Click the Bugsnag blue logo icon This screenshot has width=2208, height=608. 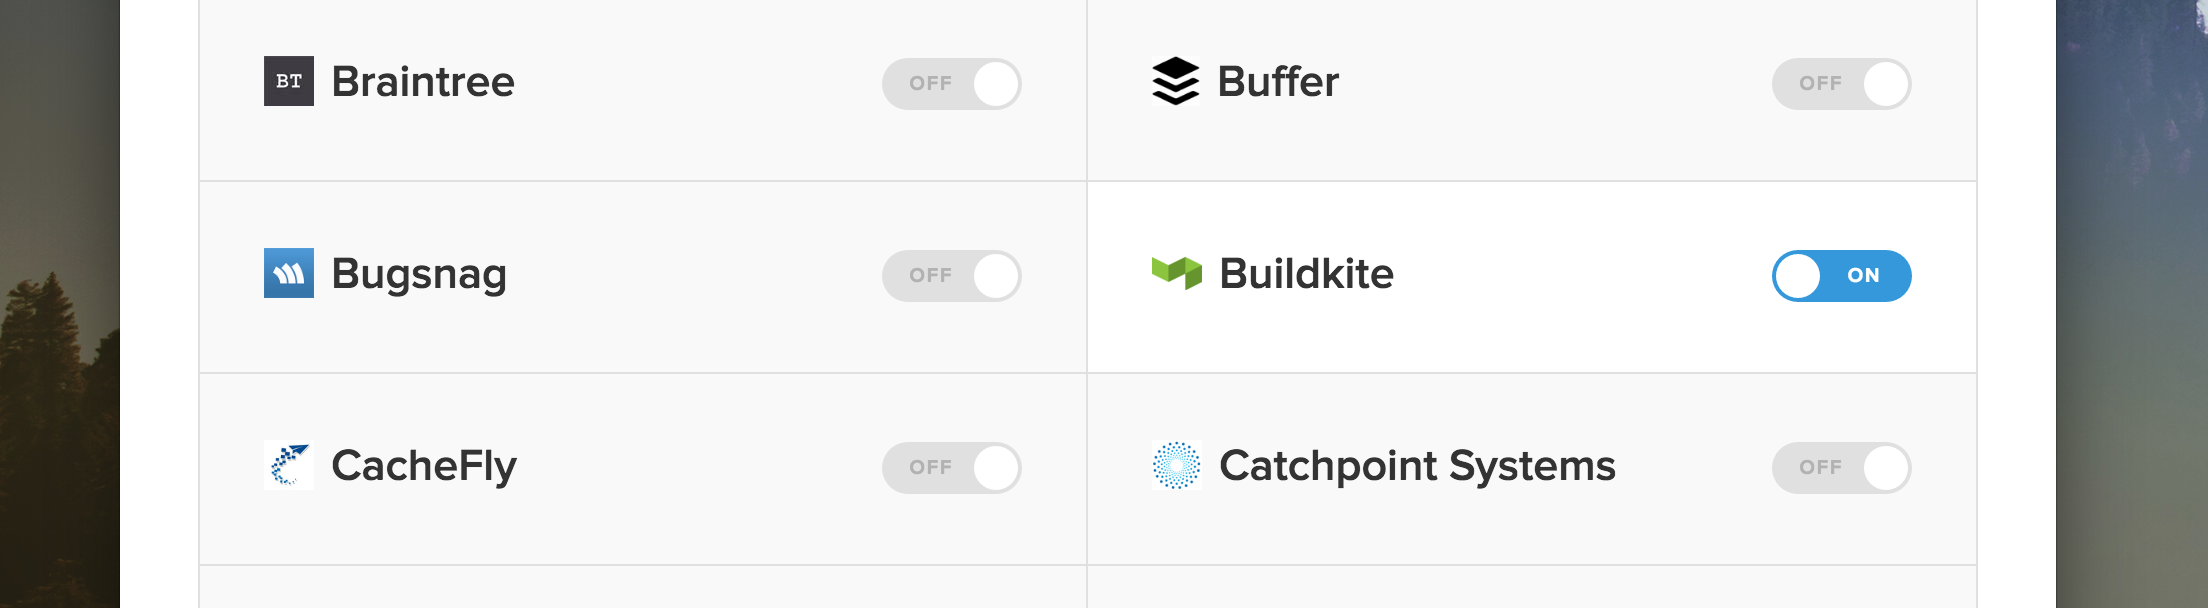288,275
